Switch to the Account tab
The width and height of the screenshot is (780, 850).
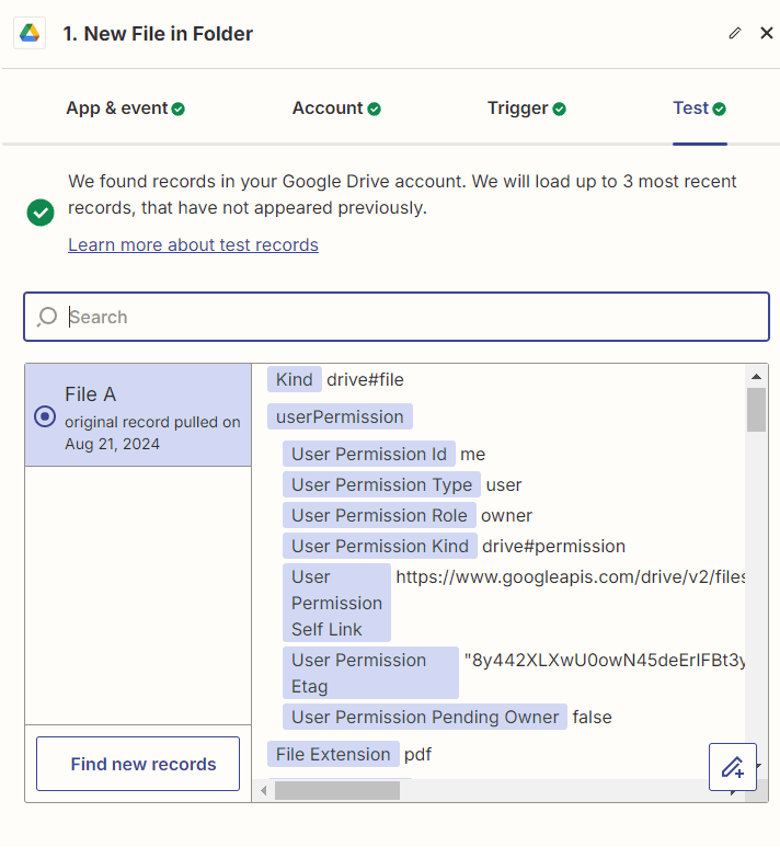pyautogui.click(x=336, y=108)
